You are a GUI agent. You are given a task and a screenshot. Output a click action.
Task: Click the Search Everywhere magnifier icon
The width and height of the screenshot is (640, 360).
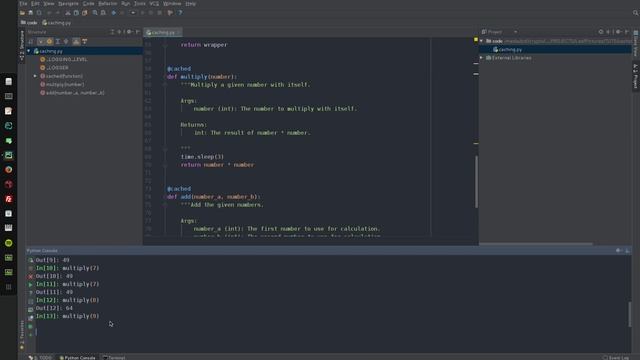pyautogui.click(x=636, y=13)
